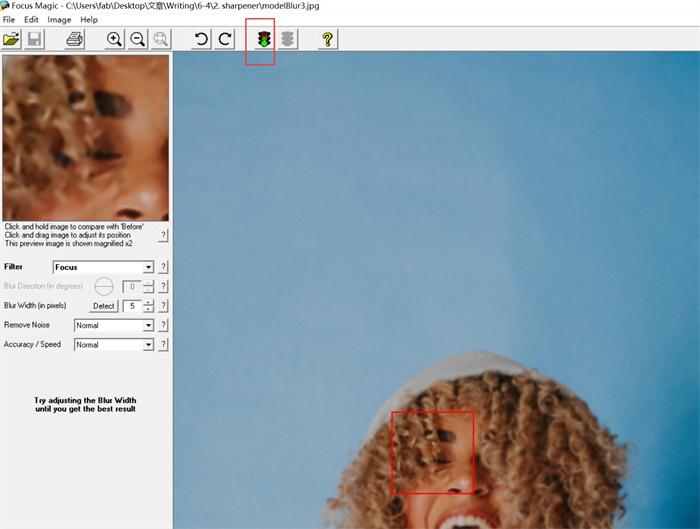Click help button beside Blur Width
Screen dimensions: 700x529
163,306
